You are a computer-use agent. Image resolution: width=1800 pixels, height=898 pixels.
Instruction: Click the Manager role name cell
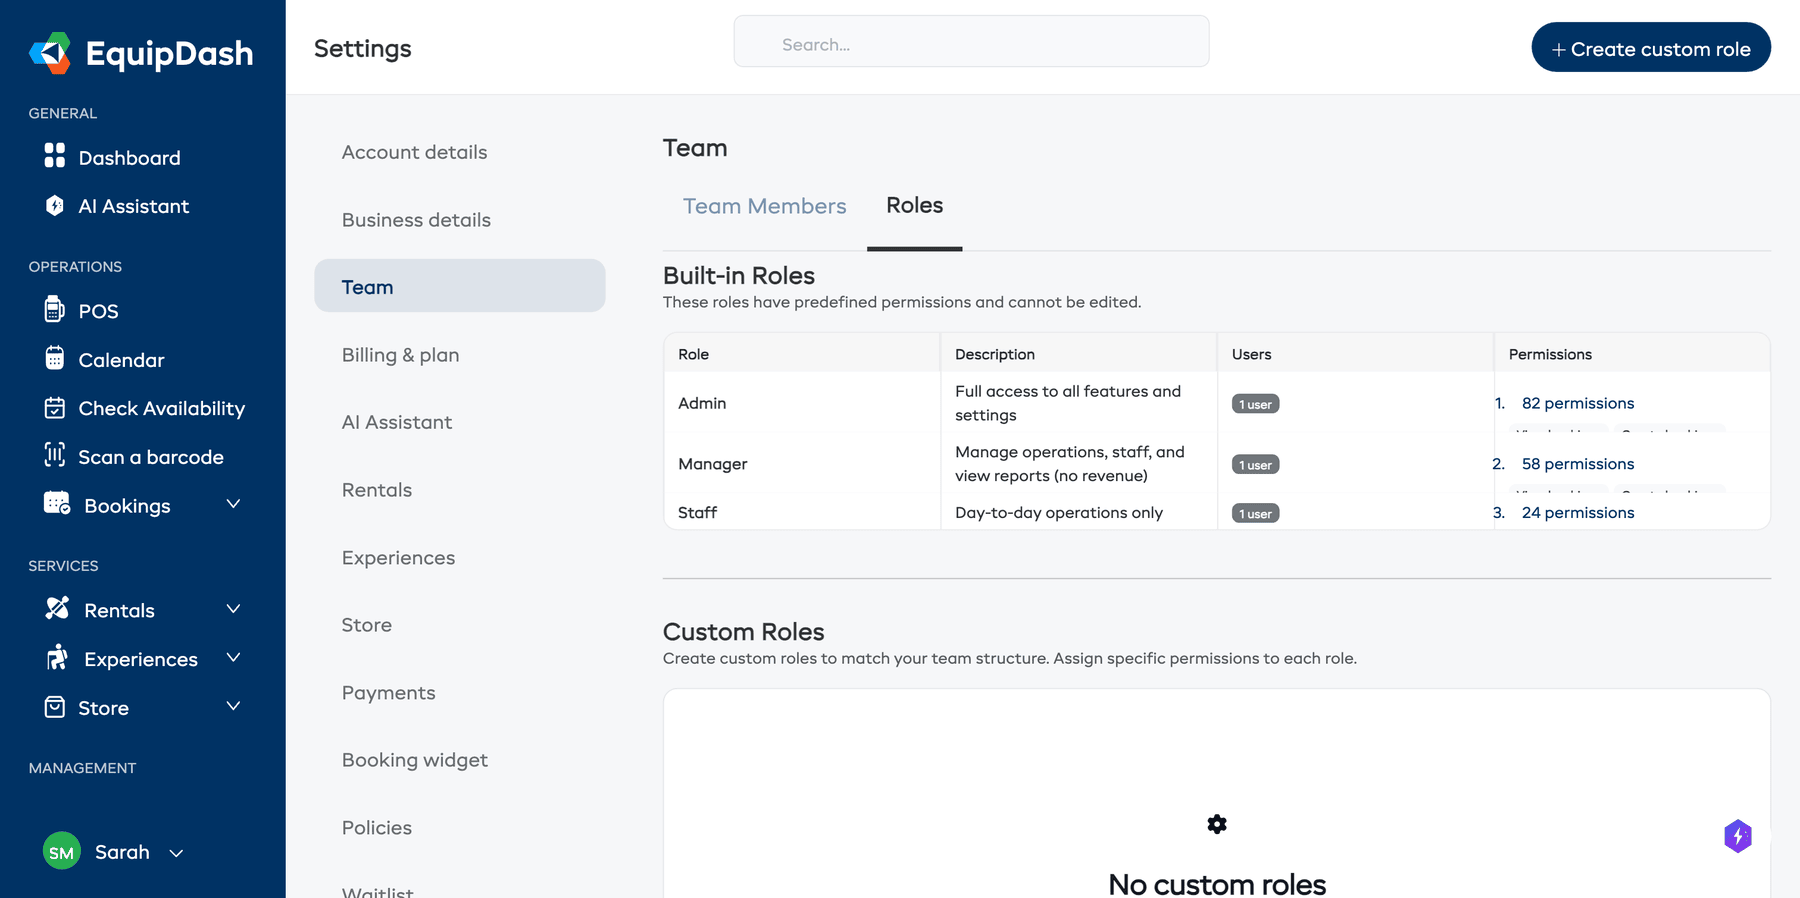(x=713, y=464)
